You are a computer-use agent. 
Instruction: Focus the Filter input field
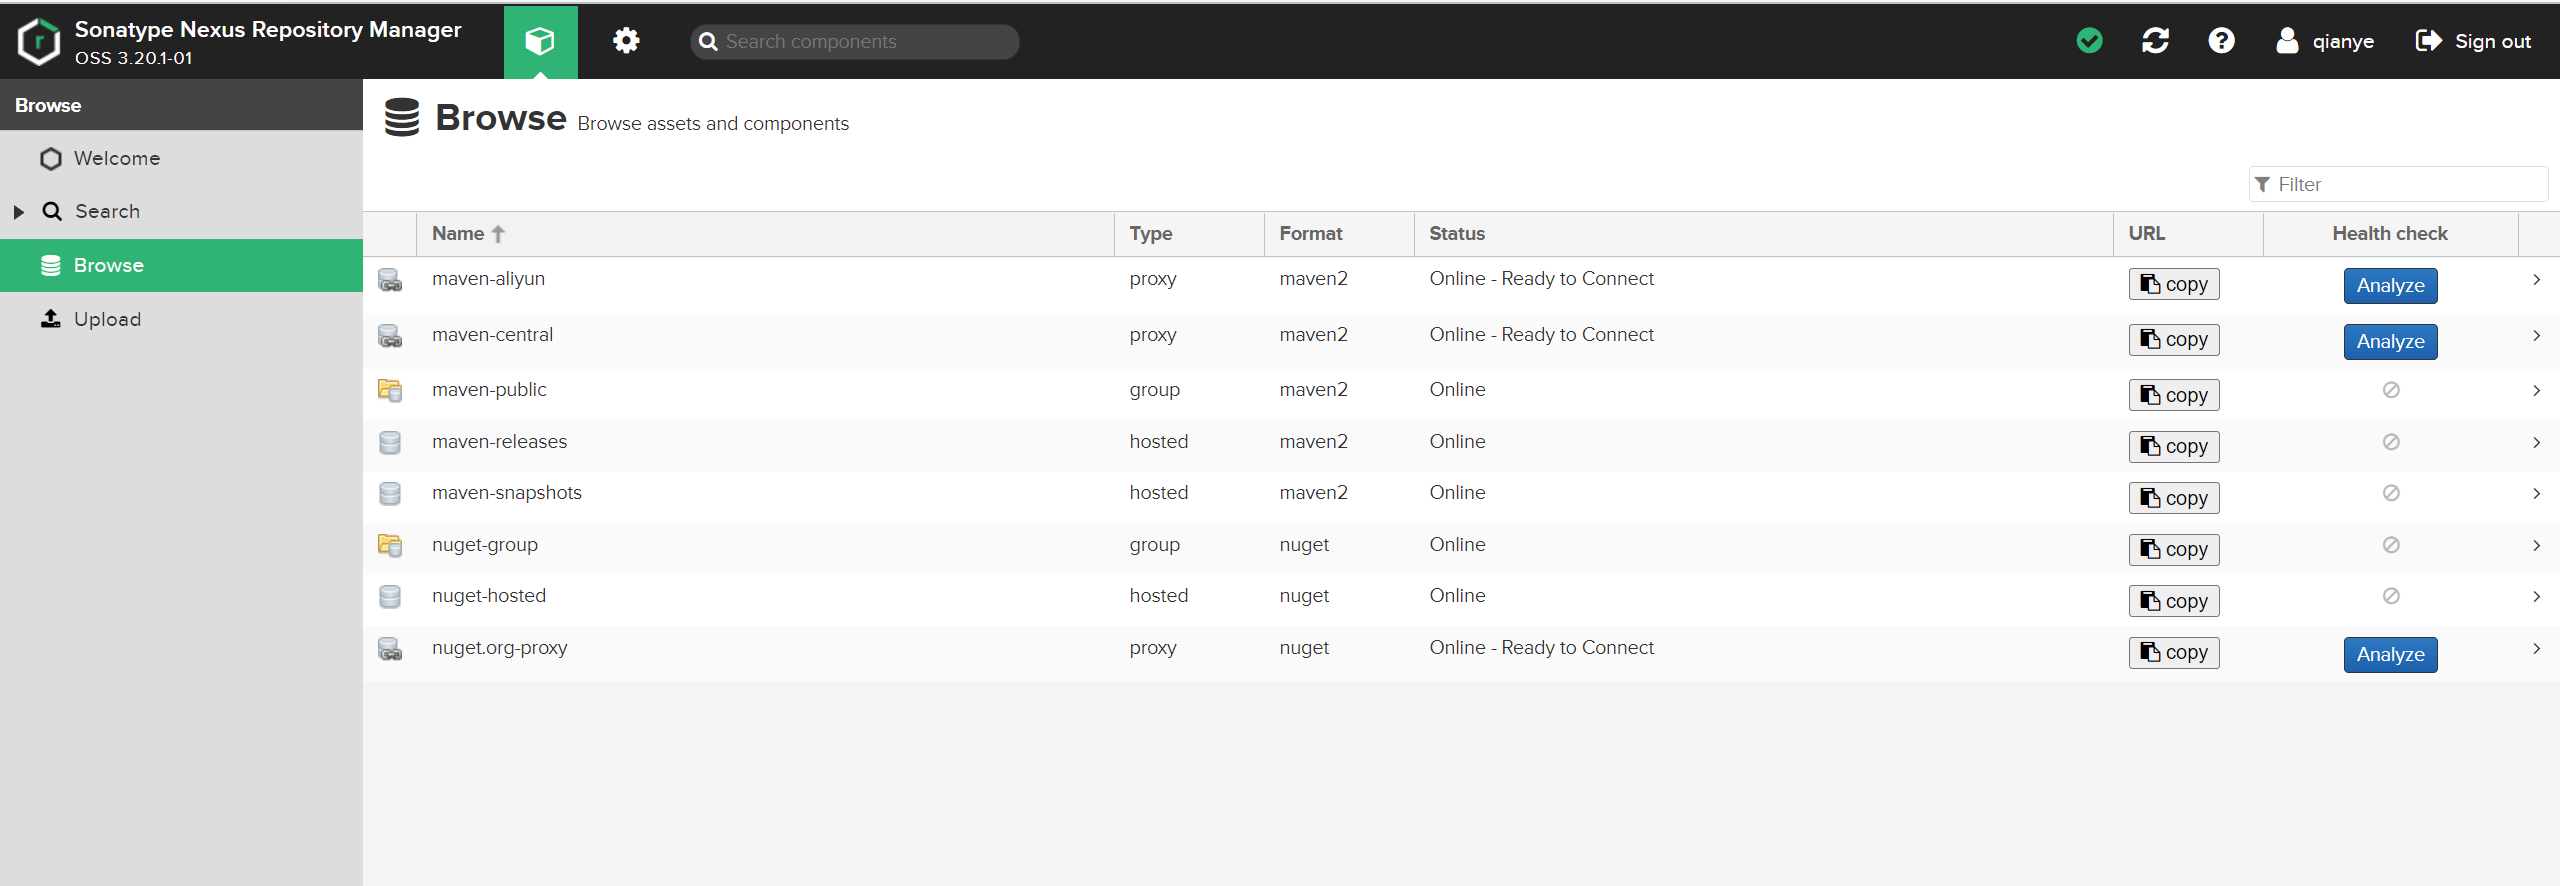point(2398,184)
